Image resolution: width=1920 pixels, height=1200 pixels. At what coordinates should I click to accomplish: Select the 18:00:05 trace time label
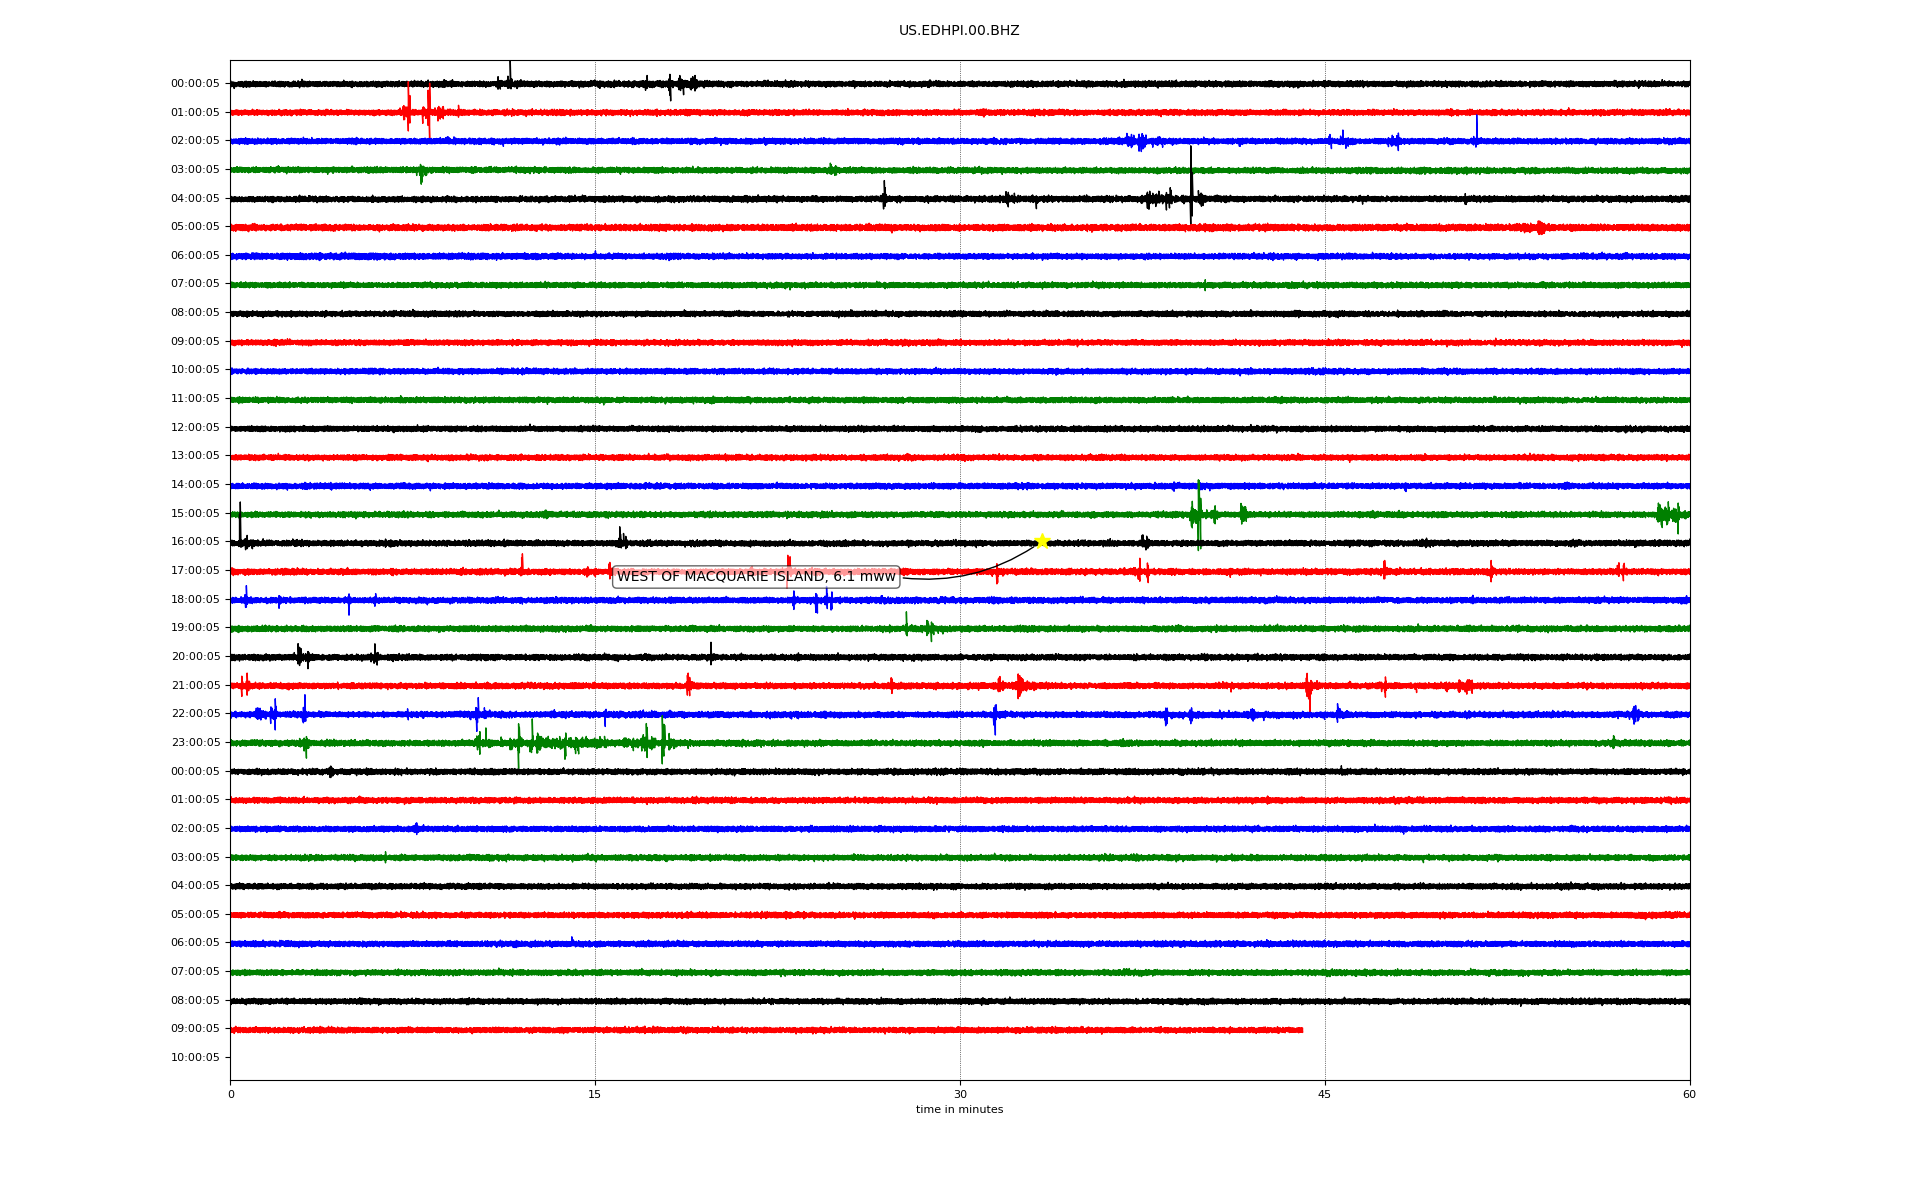pyautogui.click(x=195, y=600)
